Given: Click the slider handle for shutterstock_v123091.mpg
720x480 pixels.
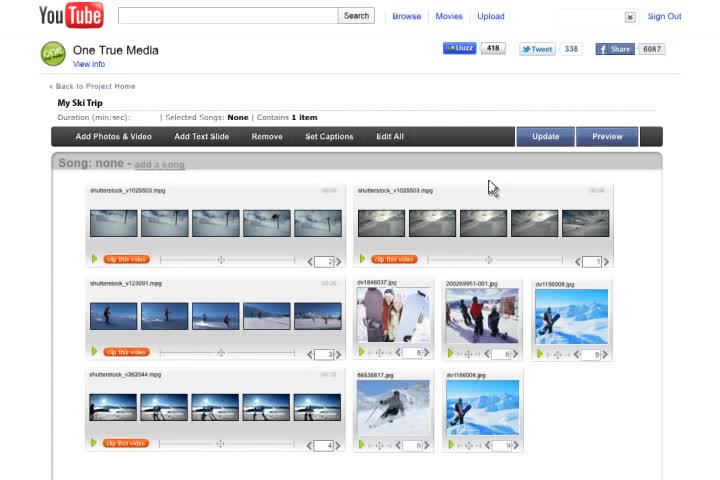Looking at the screenshot, I should click(221, 353).
